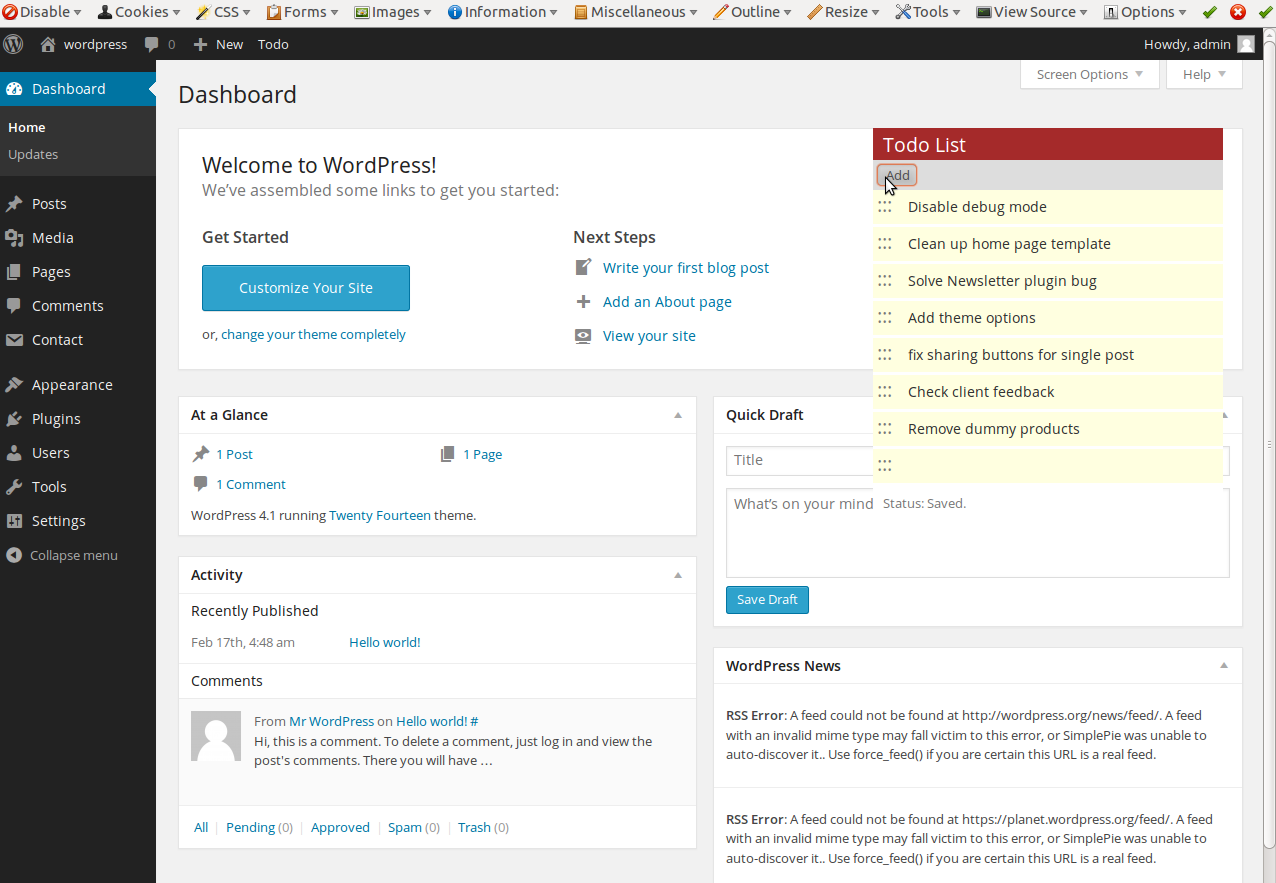Open the wordpress site home icon
This screenshot has width=1276, height=883.
tap(48, 44)
